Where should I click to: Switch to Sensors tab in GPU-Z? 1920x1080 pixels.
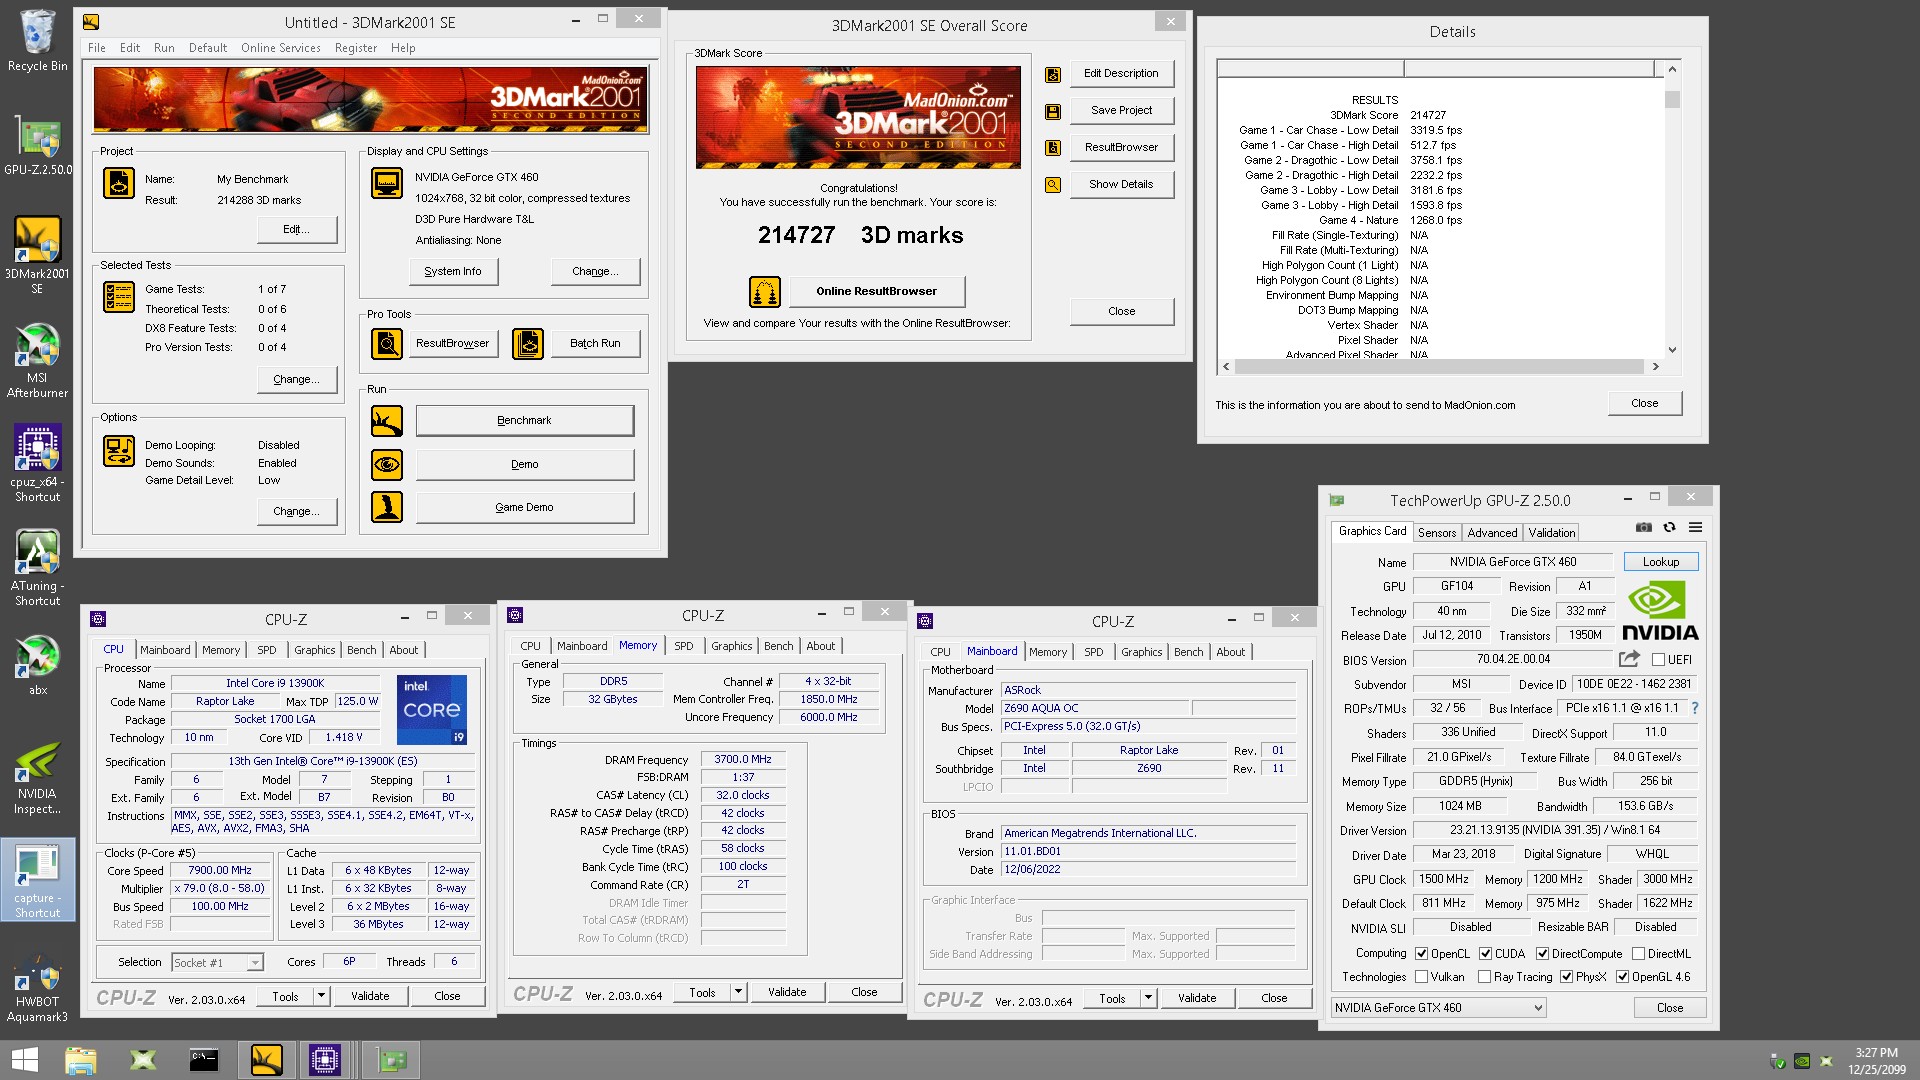click(x=1436, y=533)
